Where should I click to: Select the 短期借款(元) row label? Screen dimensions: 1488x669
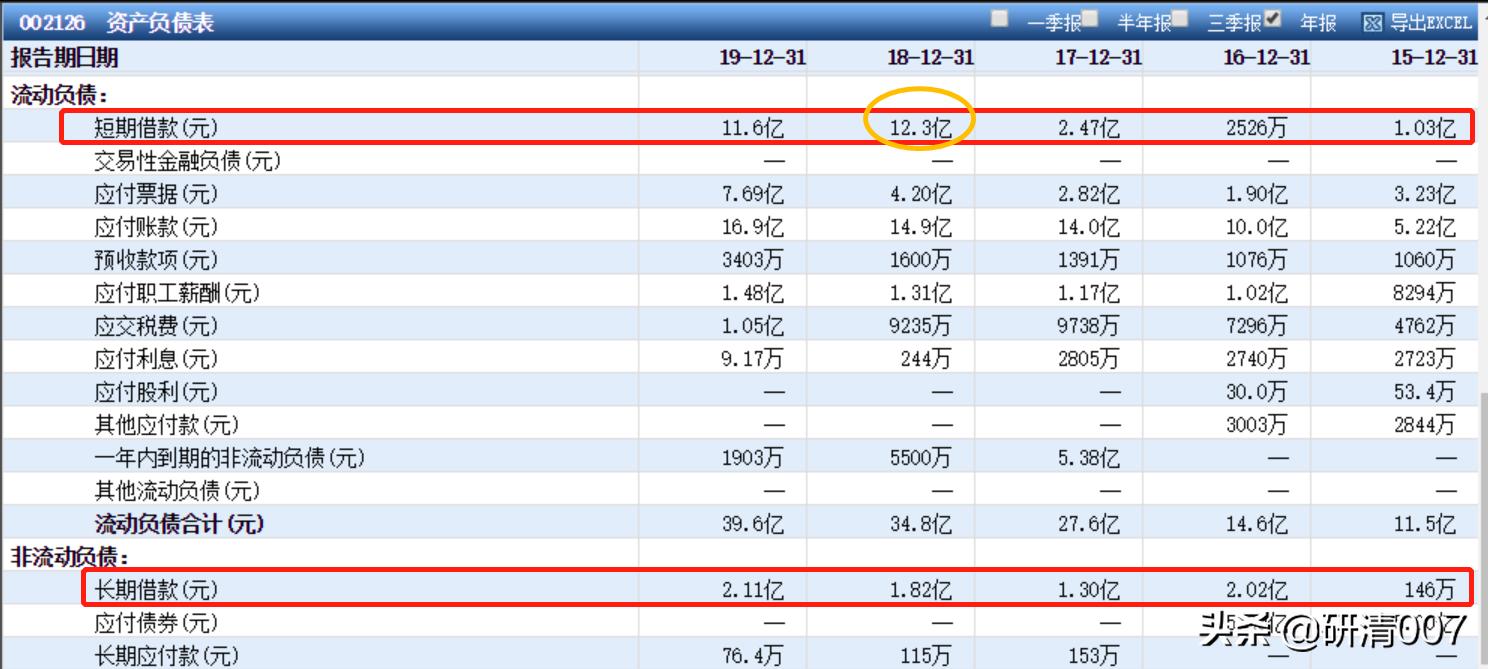pyautogui.click(x=155, y=127)
